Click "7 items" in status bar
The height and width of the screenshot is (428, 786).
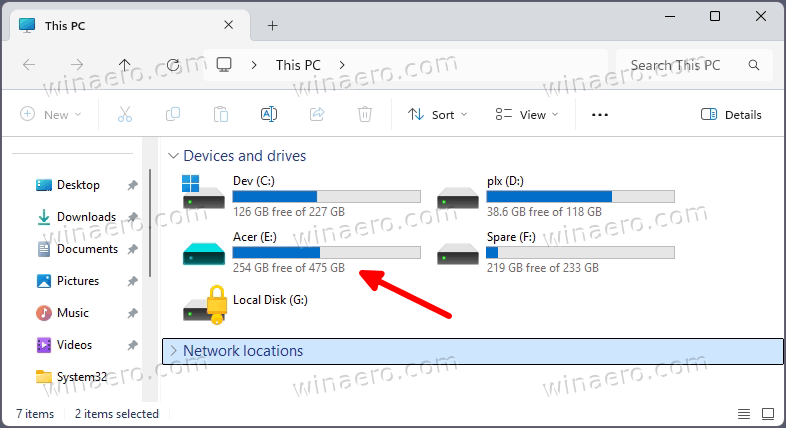35,414
